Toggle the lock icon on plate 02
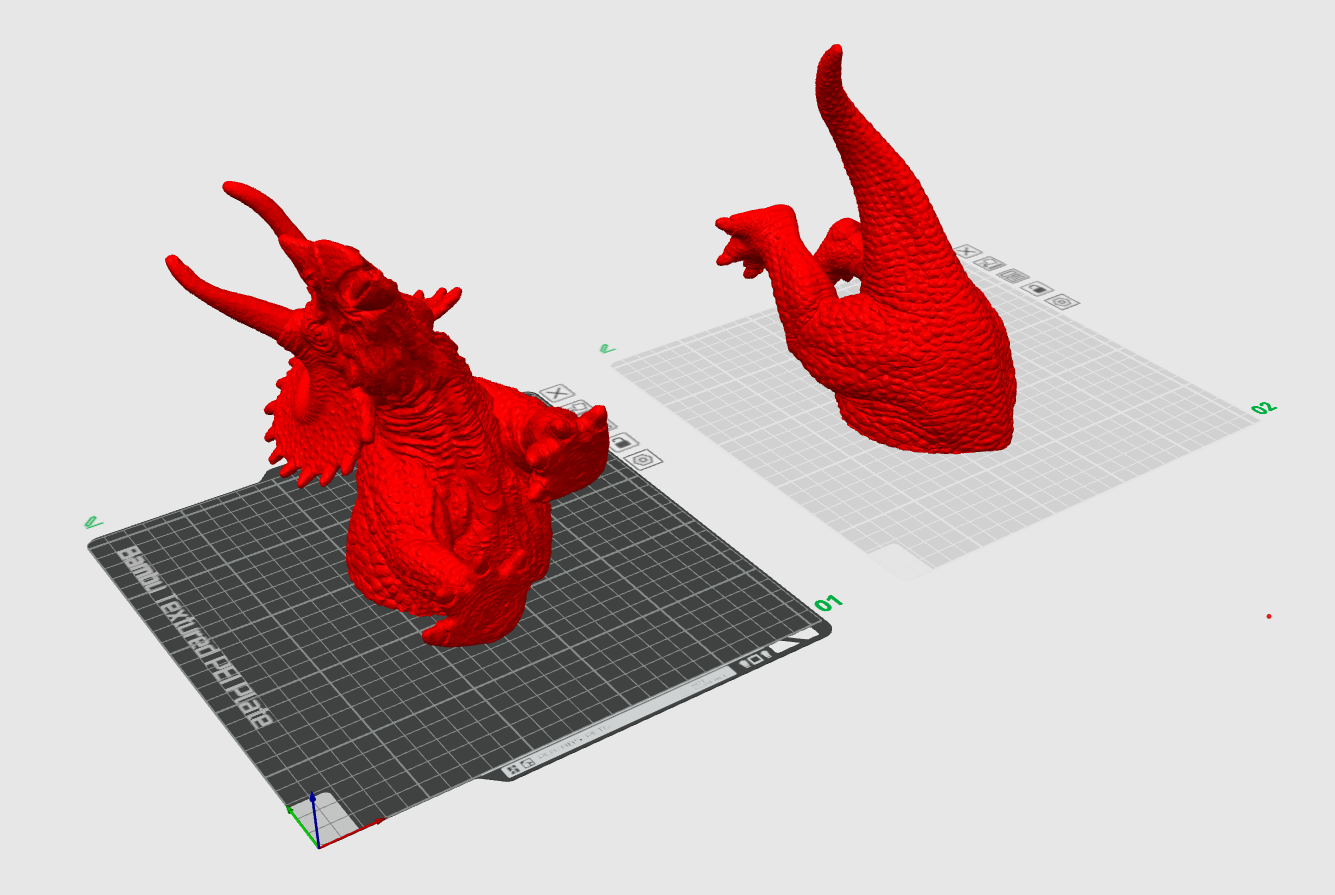 1039,288
